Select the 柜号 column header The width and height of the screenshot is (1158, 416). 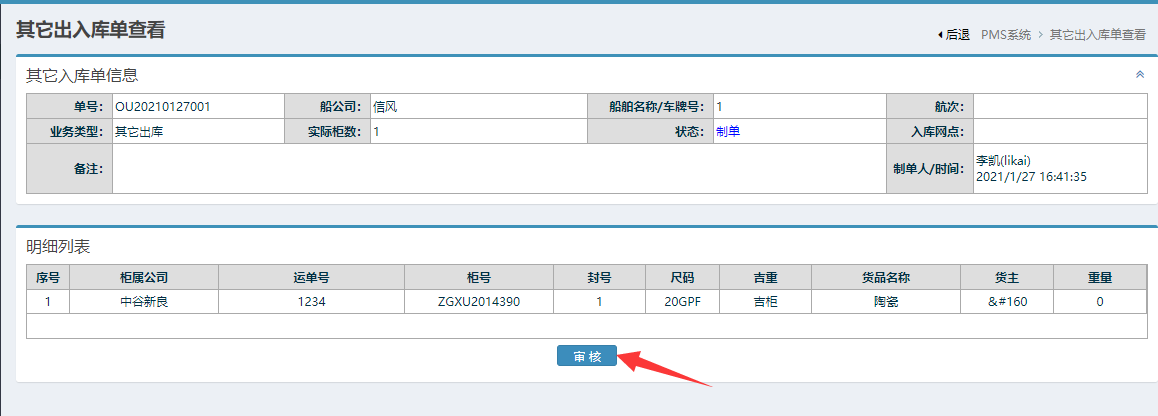[479, 277]
